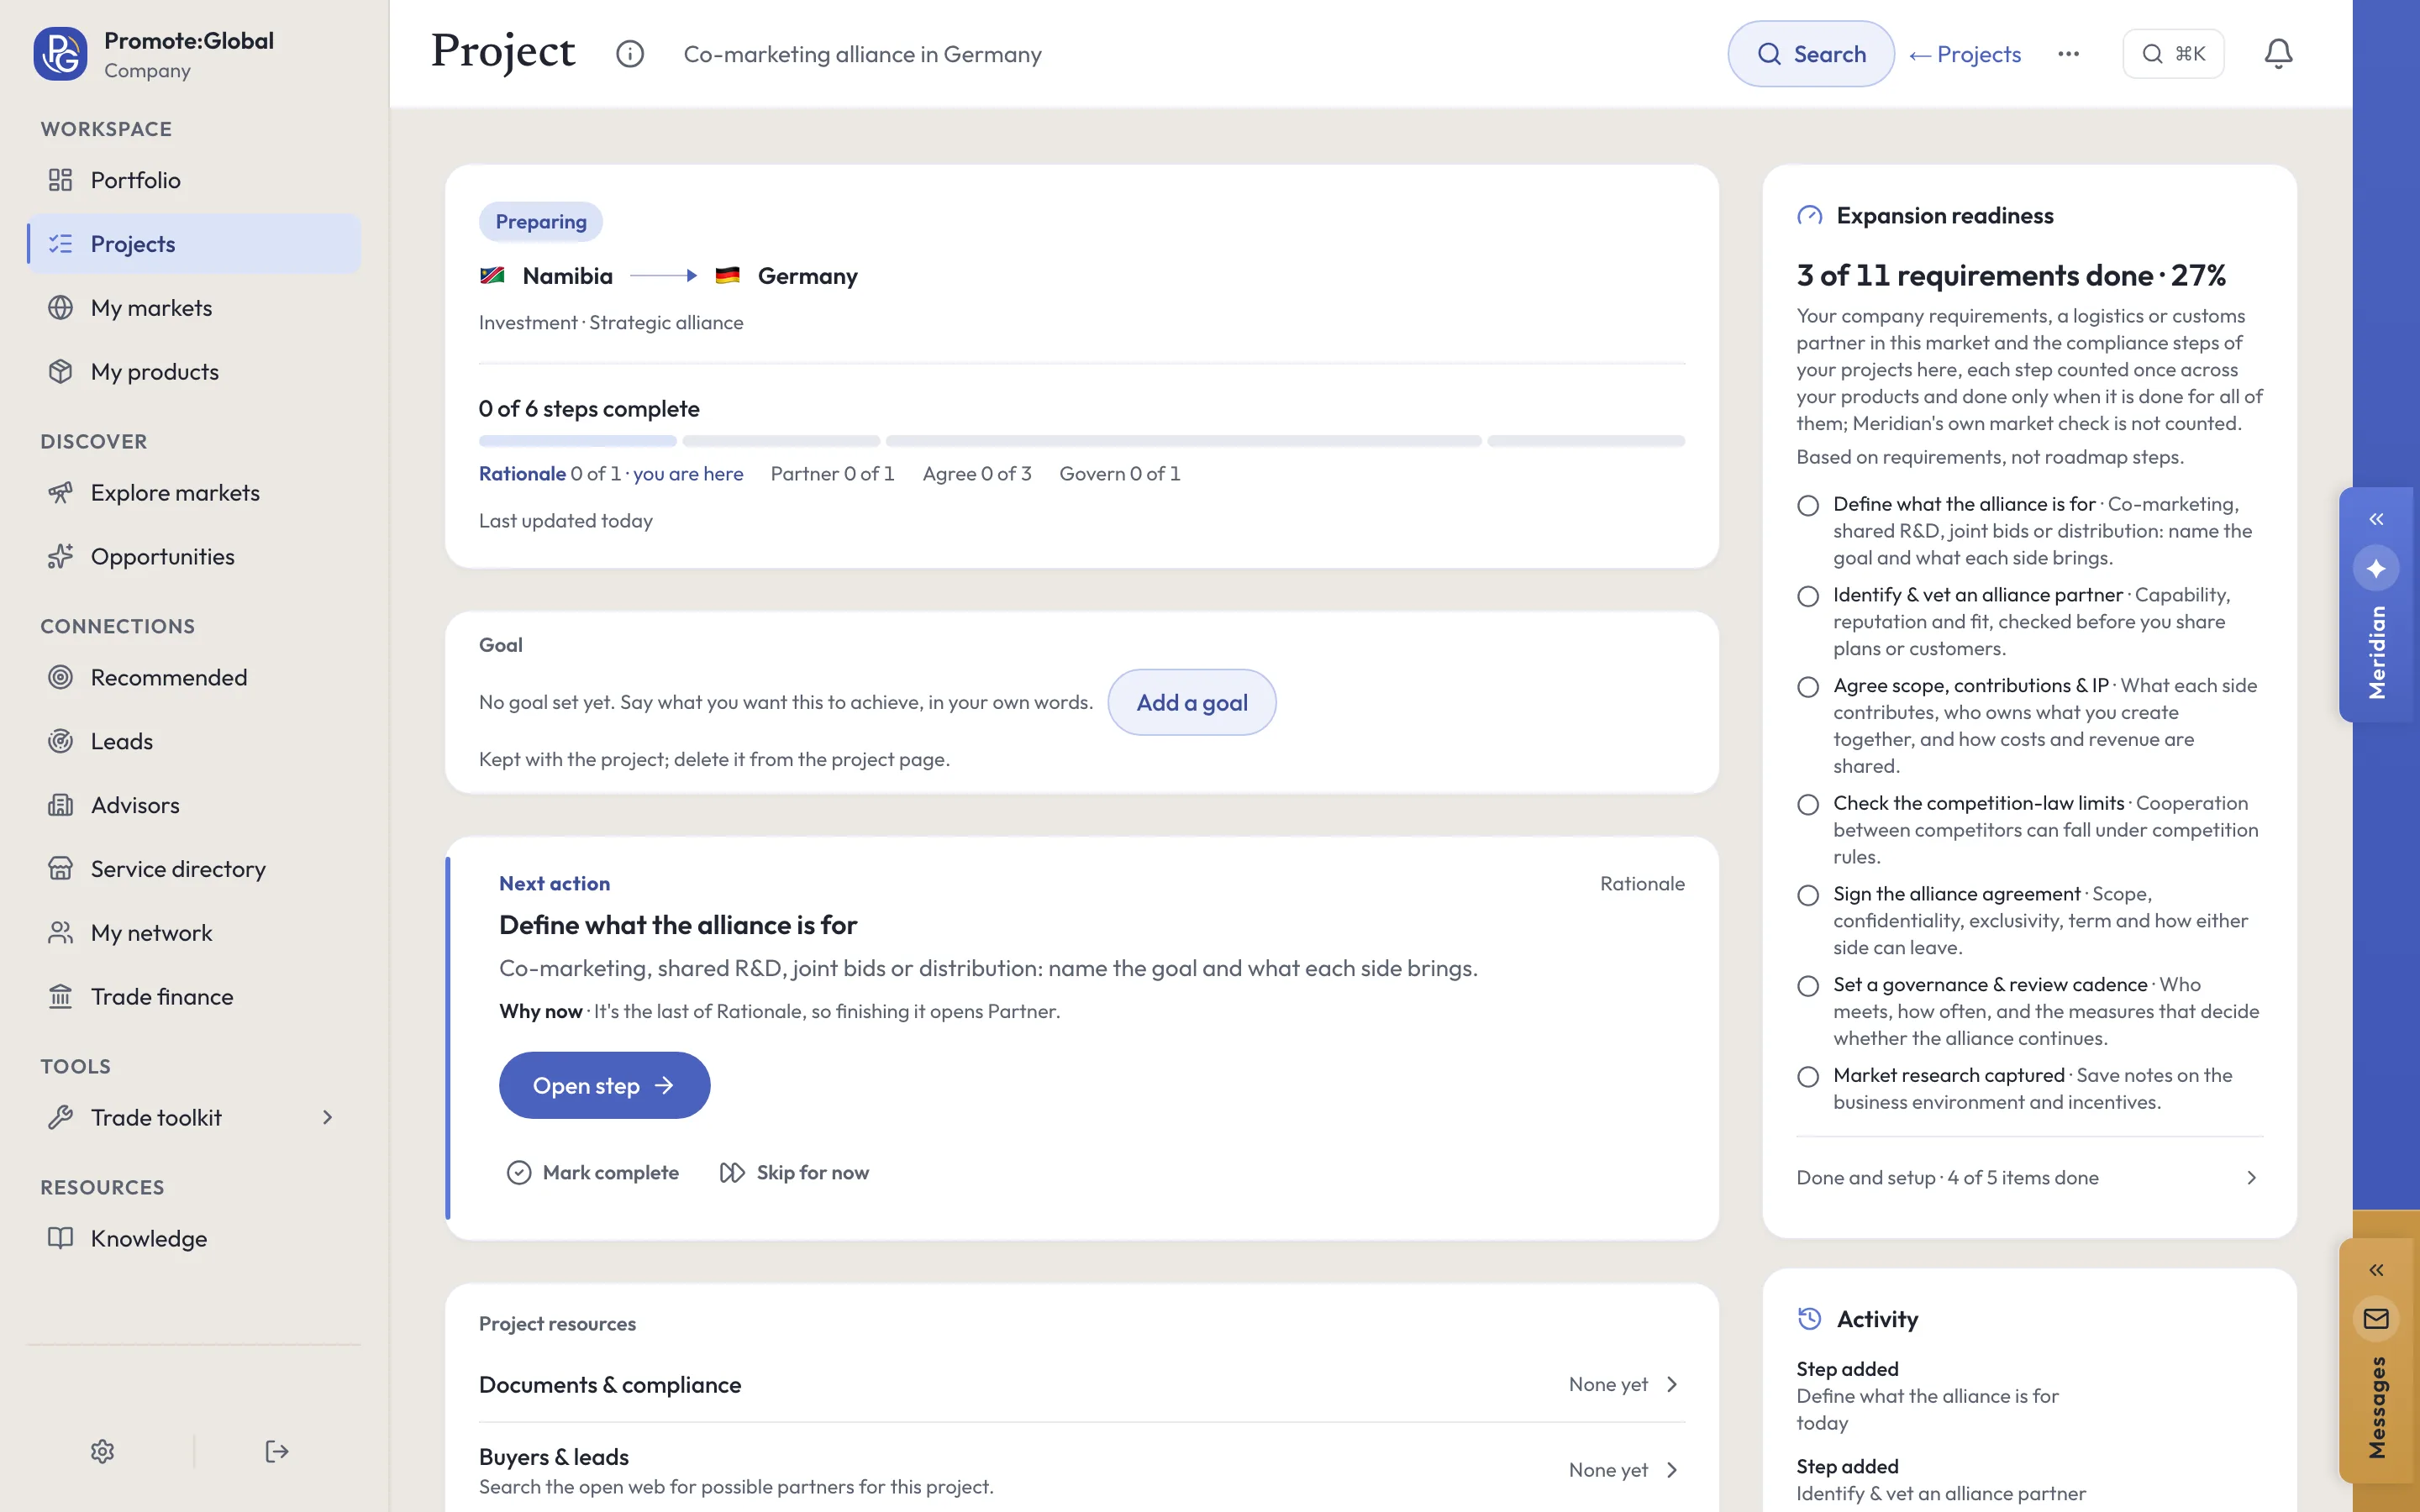Screen dimensions: 2420x1512
Task: Click the Agree progress bar segment
Action: pyautogui.click(x=1183, y=441)
